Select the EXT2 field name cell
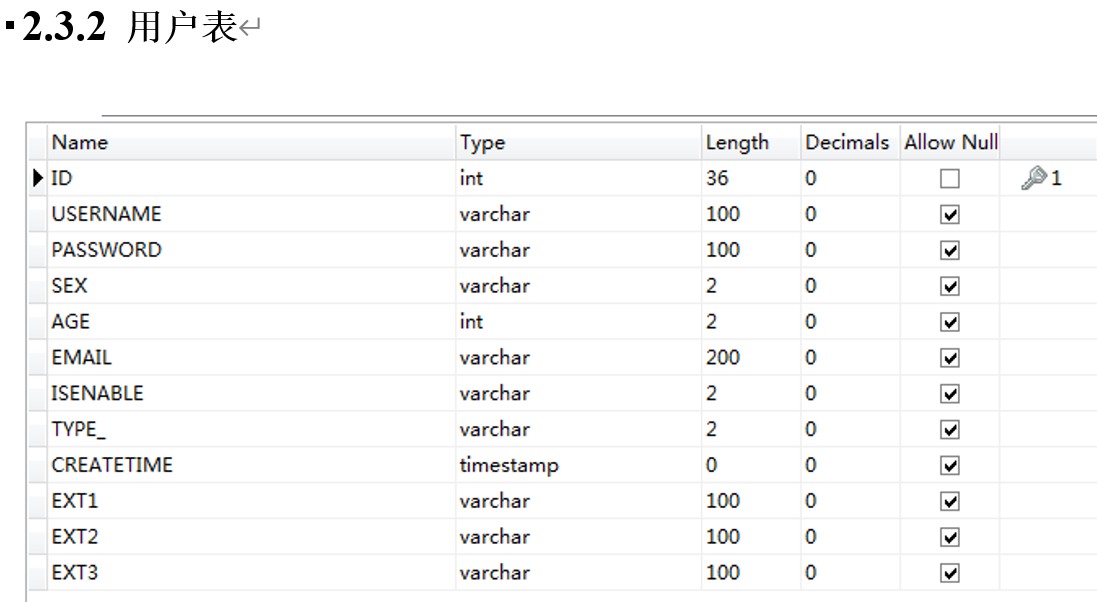Screen dimensions: 1097x602 [x=252, y=536]
